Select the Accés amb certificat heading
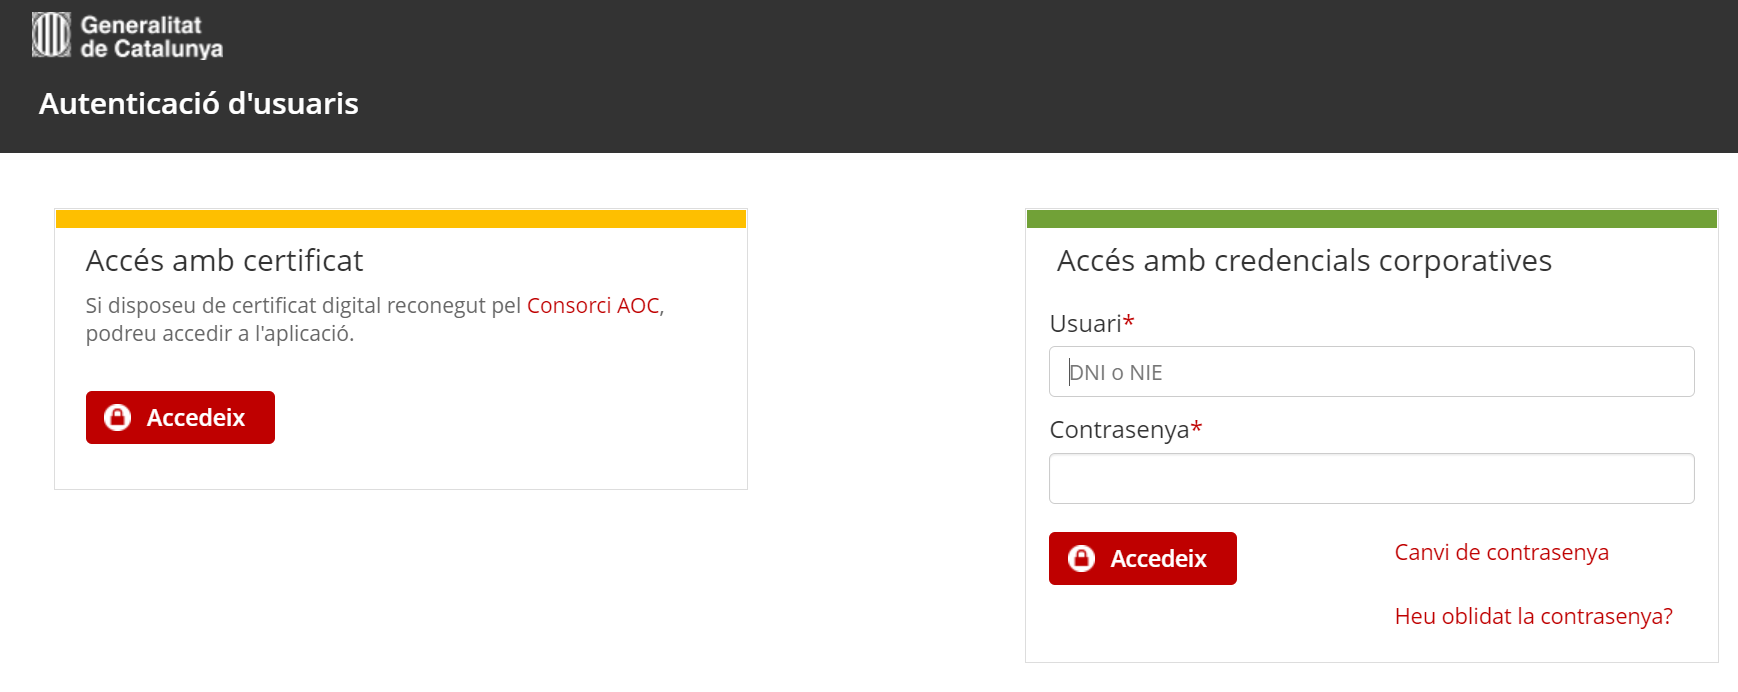Image resolution: width=1738 pixels, height=692 pixels. pyautogui.click(x=224, y=261)
